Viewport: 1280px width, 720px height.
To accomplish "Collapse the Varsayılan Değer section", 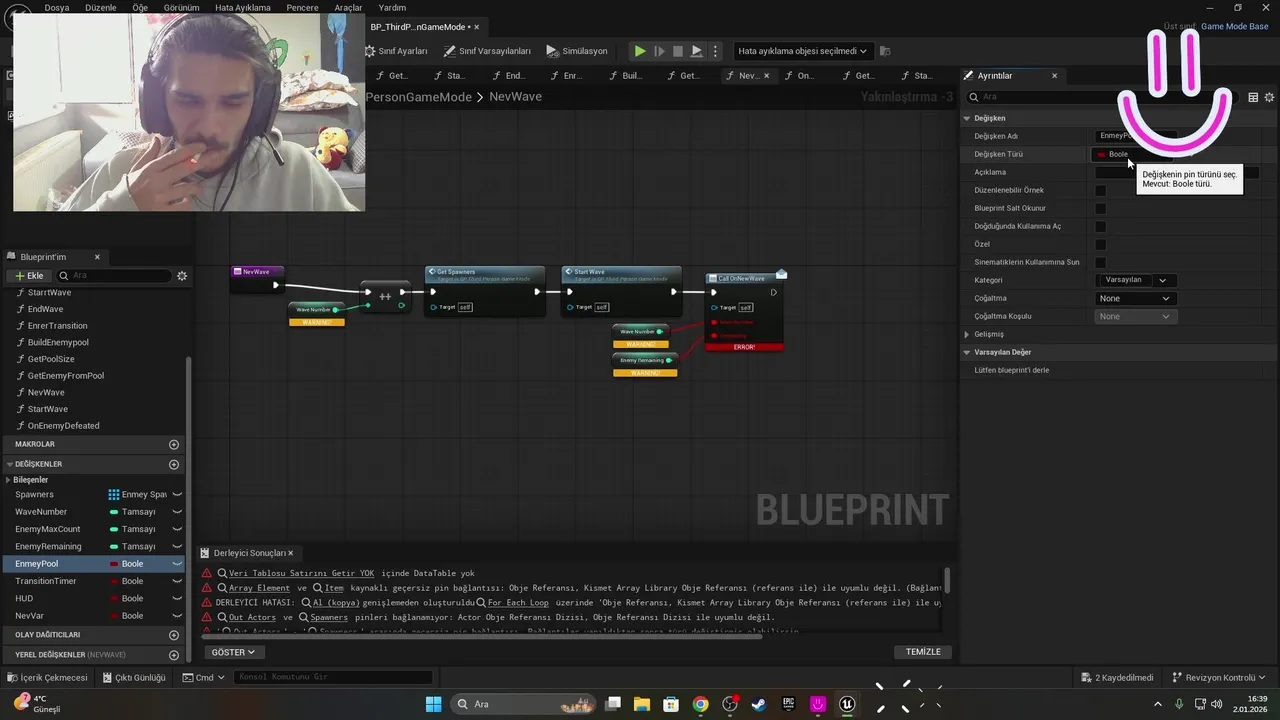I will 967,352.
